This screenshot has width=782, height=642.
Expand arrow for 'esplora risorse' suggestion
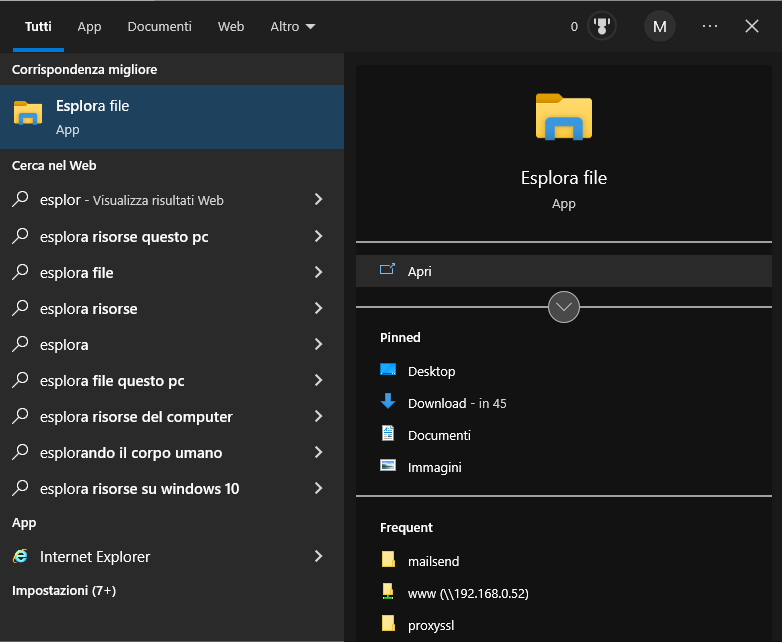(x=319, y=308)
